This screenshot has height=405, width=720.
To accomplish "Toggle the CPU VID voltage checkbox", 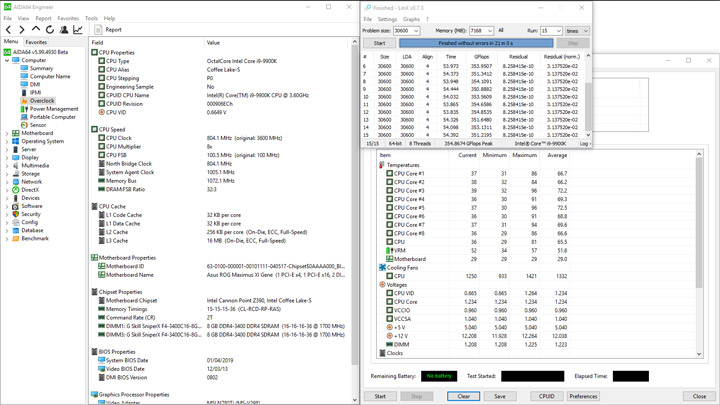I will pyautogui.click(x=389, y=293).
